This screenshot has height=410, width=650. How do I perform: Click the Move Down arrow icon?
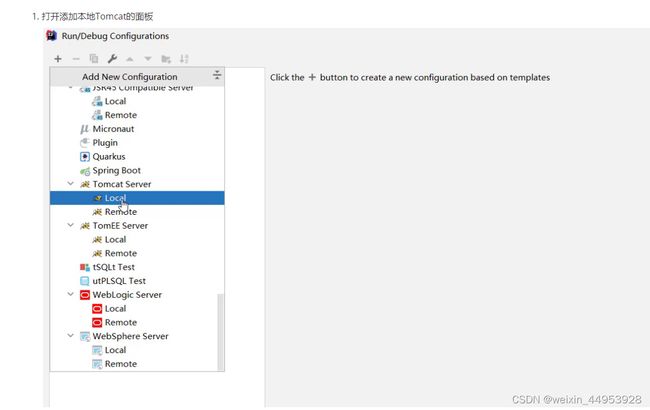(148, 59)
